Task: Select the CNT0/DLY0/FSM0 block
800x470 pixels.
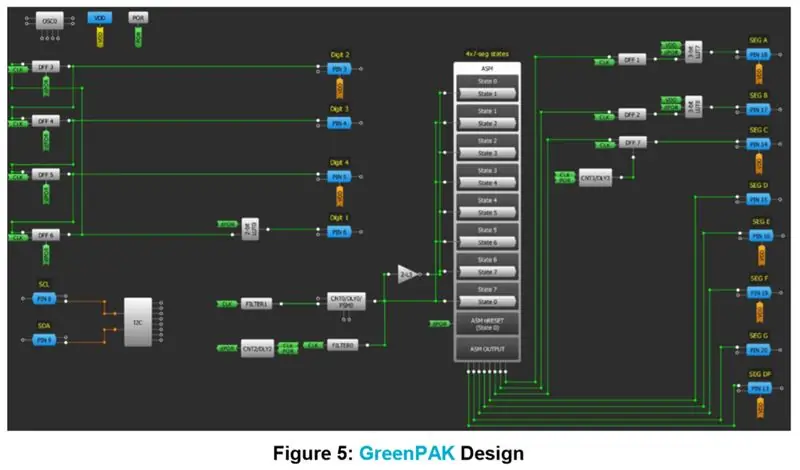Action: (x=346, y=302)
